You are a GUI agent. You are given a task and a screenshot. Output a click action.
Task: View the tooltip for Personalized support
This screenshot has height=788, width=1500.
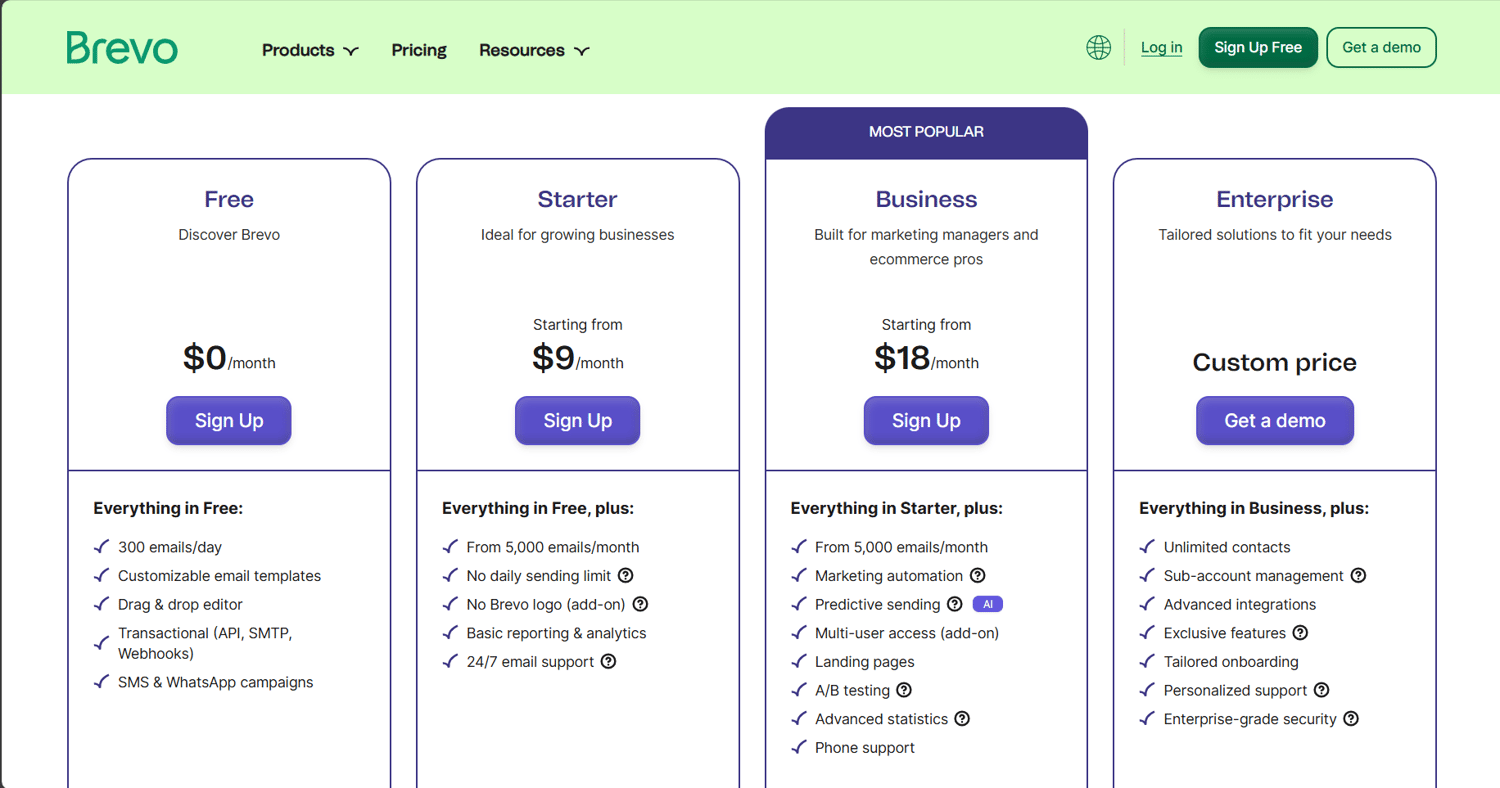pyautogui.click(x=1322, y=691)
